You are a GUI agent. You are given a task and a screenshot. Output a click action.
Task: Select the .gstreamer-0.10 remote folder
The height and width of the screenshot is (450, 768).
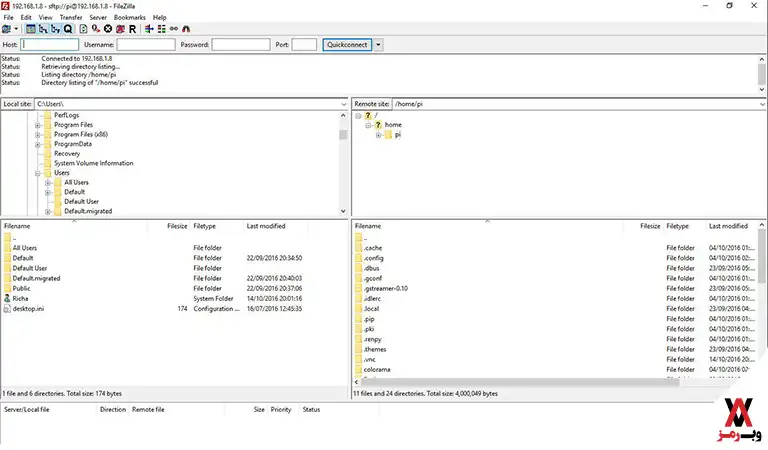click(x=385, y=288)
